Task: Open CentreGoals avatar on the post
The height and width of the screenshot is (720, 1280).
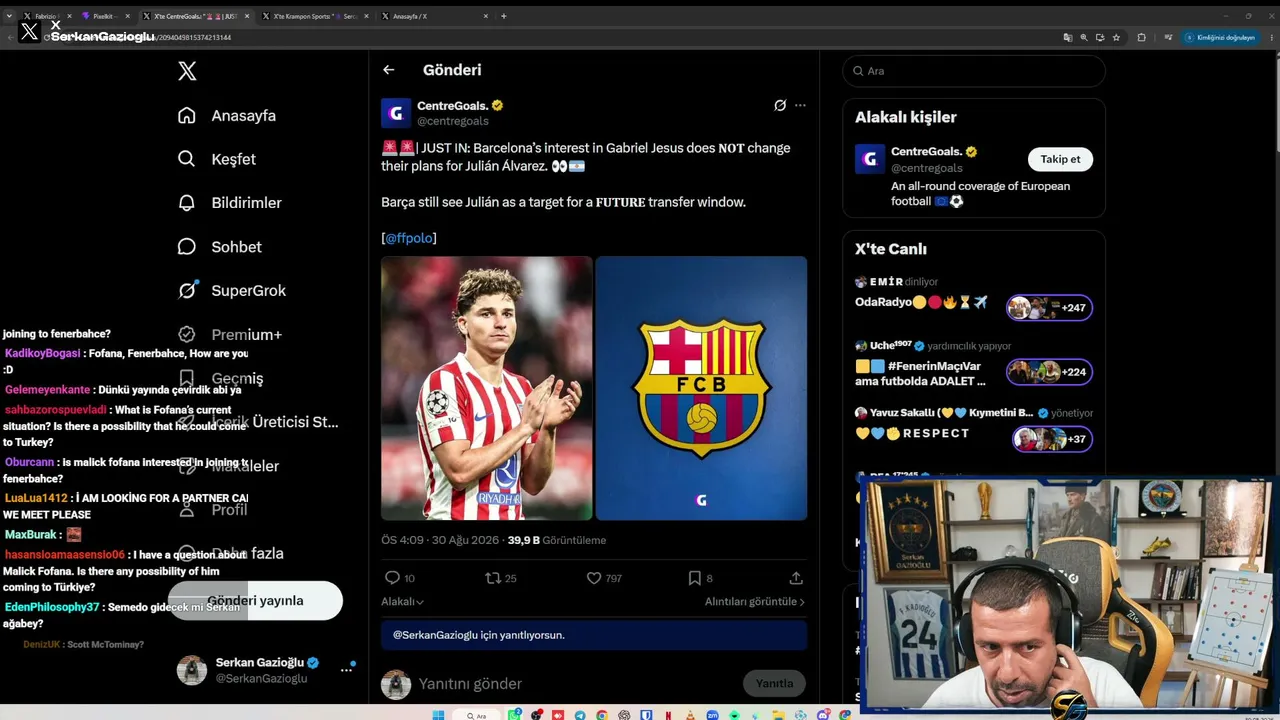Action: (396, 113)
